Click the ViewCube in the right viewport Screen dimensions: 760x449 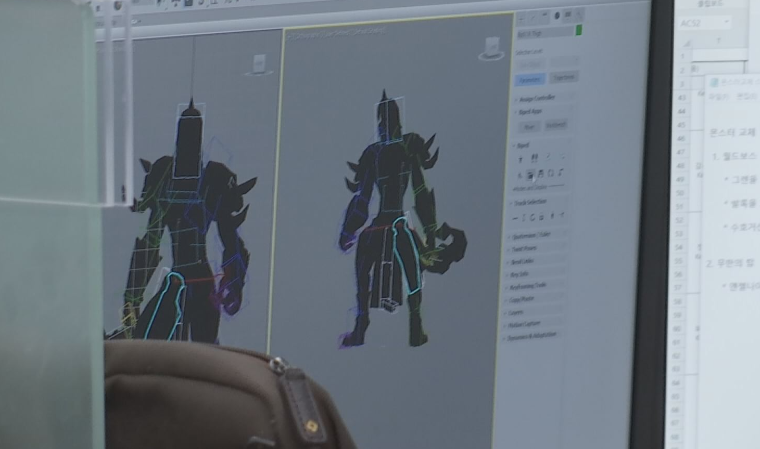491,48
